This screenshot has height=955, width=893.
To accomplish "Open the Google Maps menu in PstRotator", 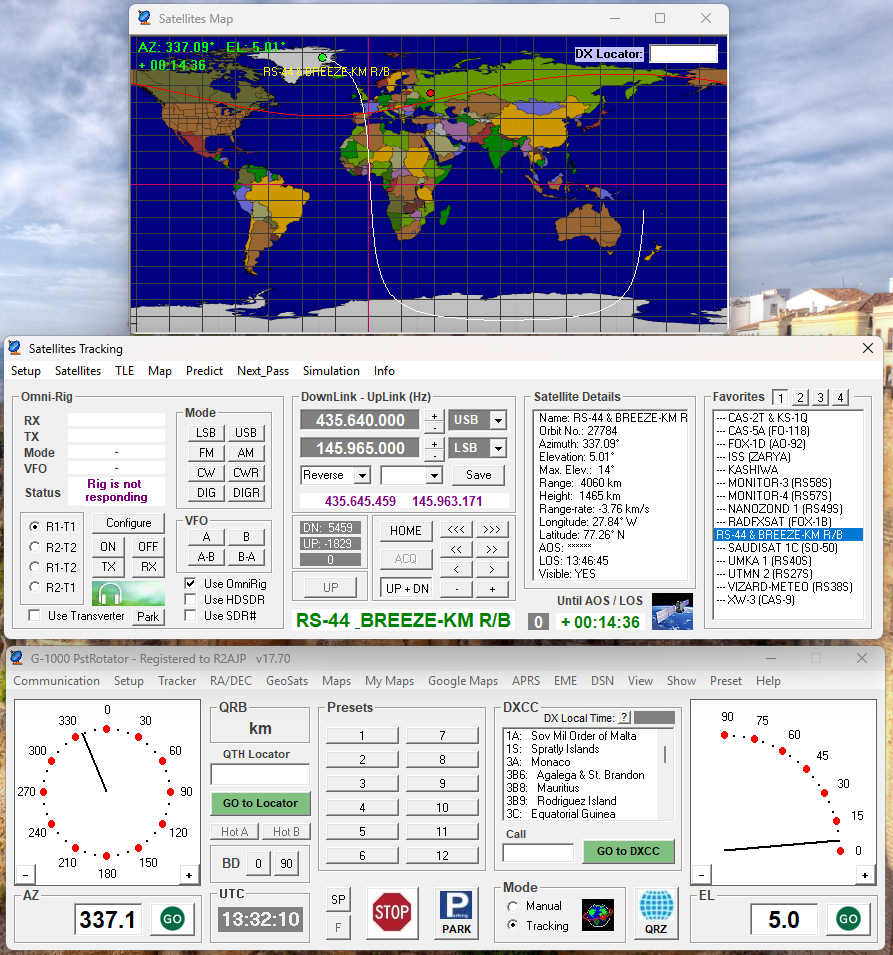I will pyautogui.click(x=463, y=680).
